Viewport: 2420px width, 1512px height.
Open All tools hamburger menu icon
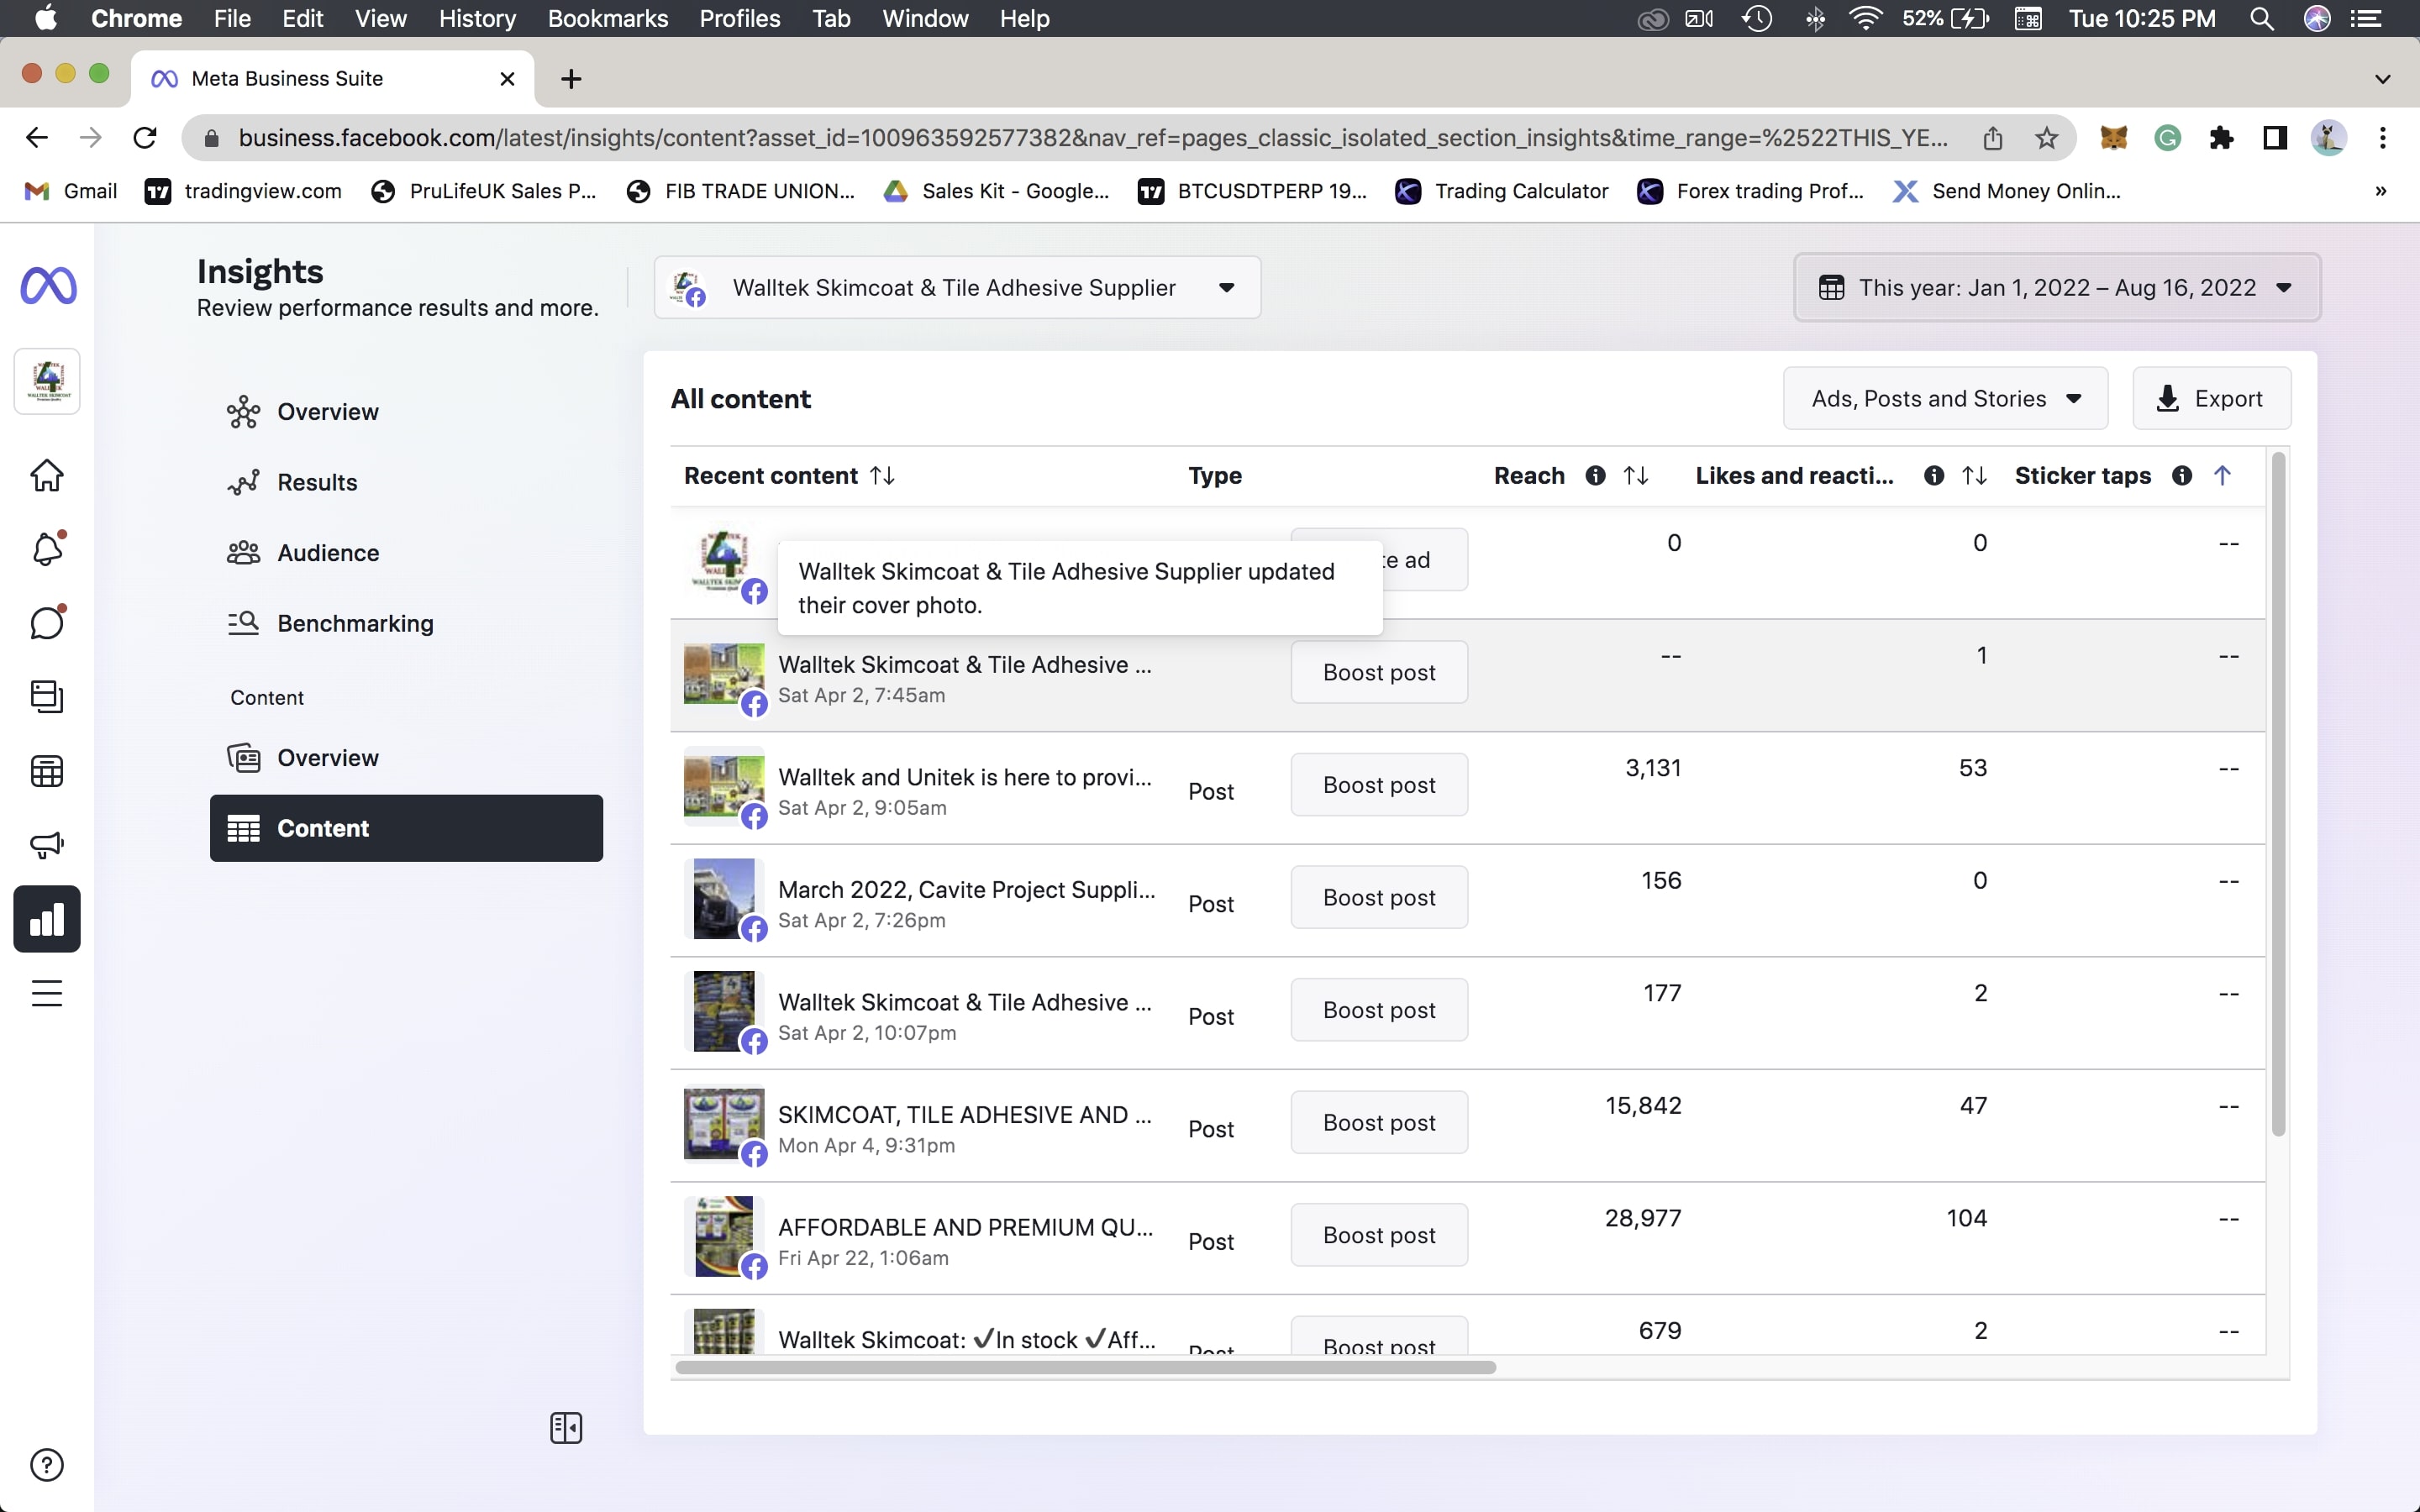pyautogui.click(x=47, y=993)
